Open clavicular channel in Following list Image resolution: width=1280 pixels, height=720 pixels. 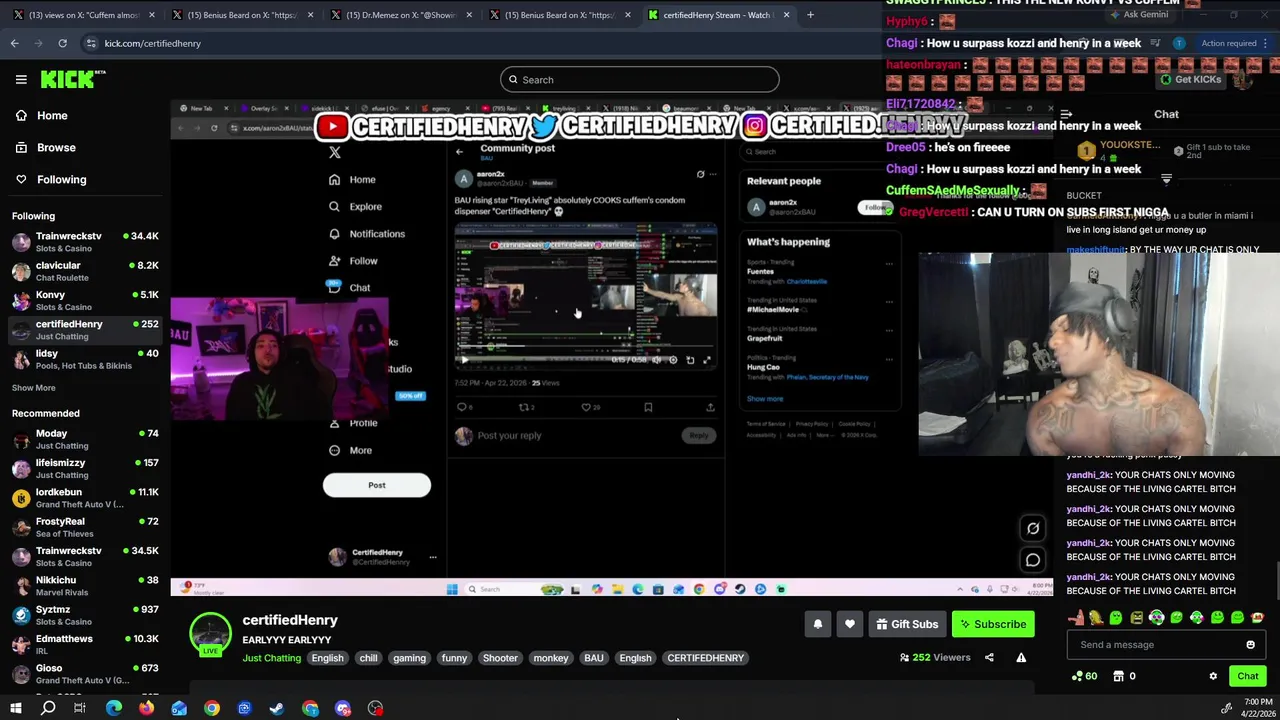pyautogui.click(x=85, y=271)
